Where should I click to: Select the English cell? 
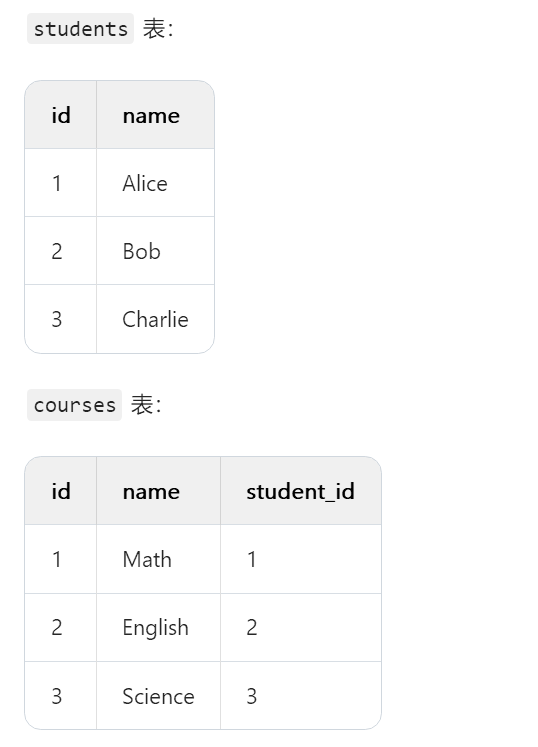(x=158, y=627)
